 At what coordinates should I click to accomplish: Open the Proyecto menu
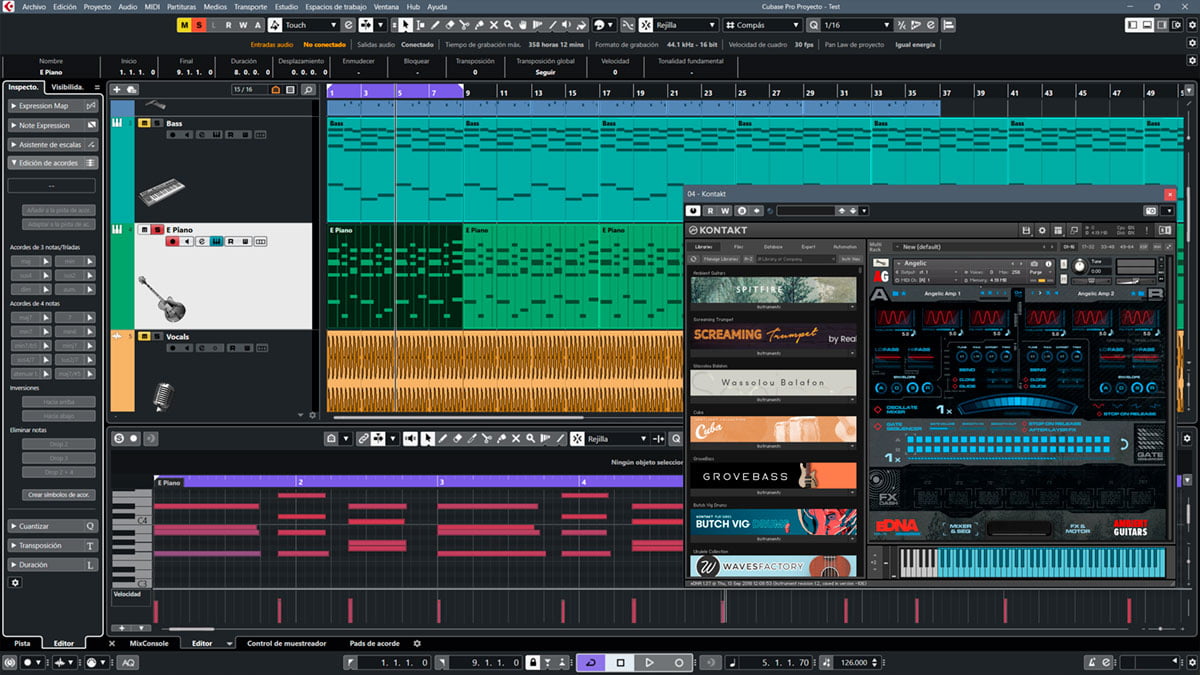pos(97,6)
